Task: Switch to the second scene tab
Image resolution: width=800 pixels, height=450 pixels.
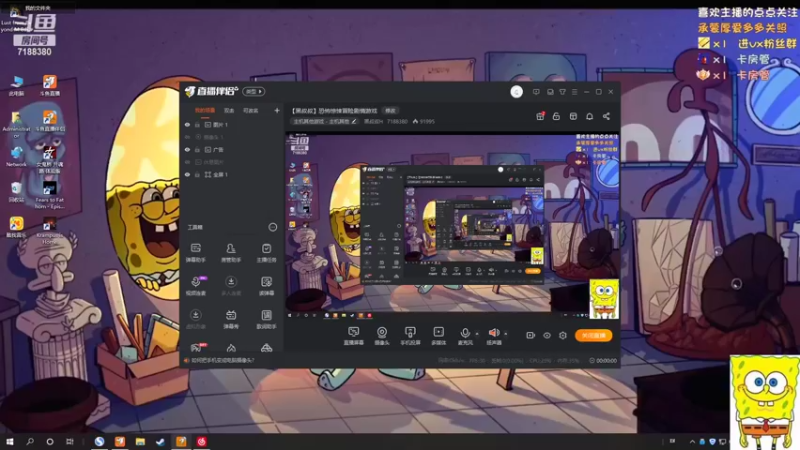Action: (x=229, y=110)
